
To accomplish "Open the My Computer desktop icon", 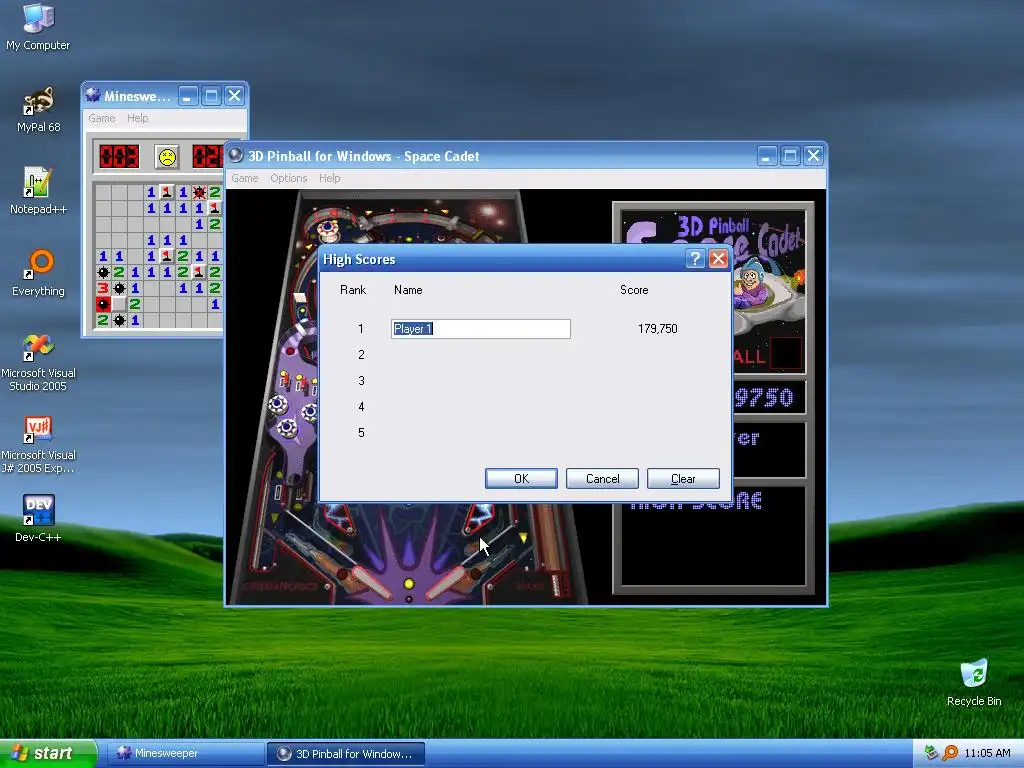I will point(38,26).
